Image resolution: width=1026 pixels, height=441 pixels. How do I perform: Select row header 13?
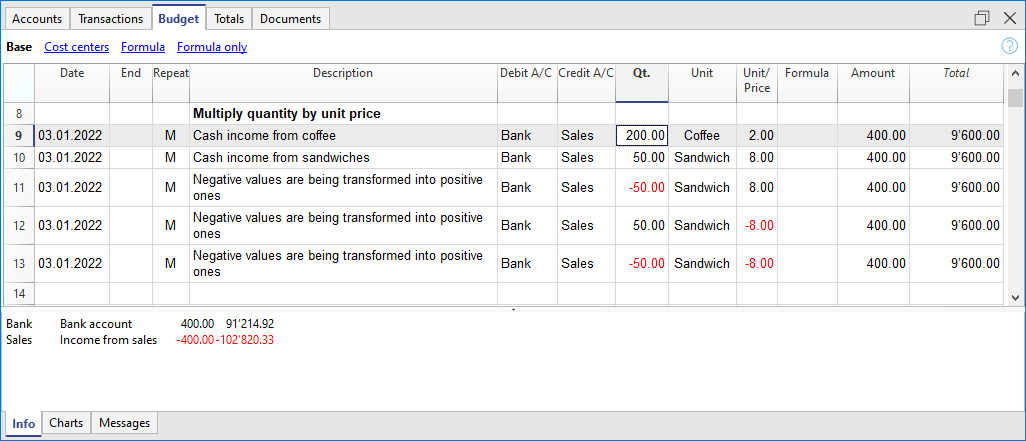pyautogui.click(x=19, y=264)
